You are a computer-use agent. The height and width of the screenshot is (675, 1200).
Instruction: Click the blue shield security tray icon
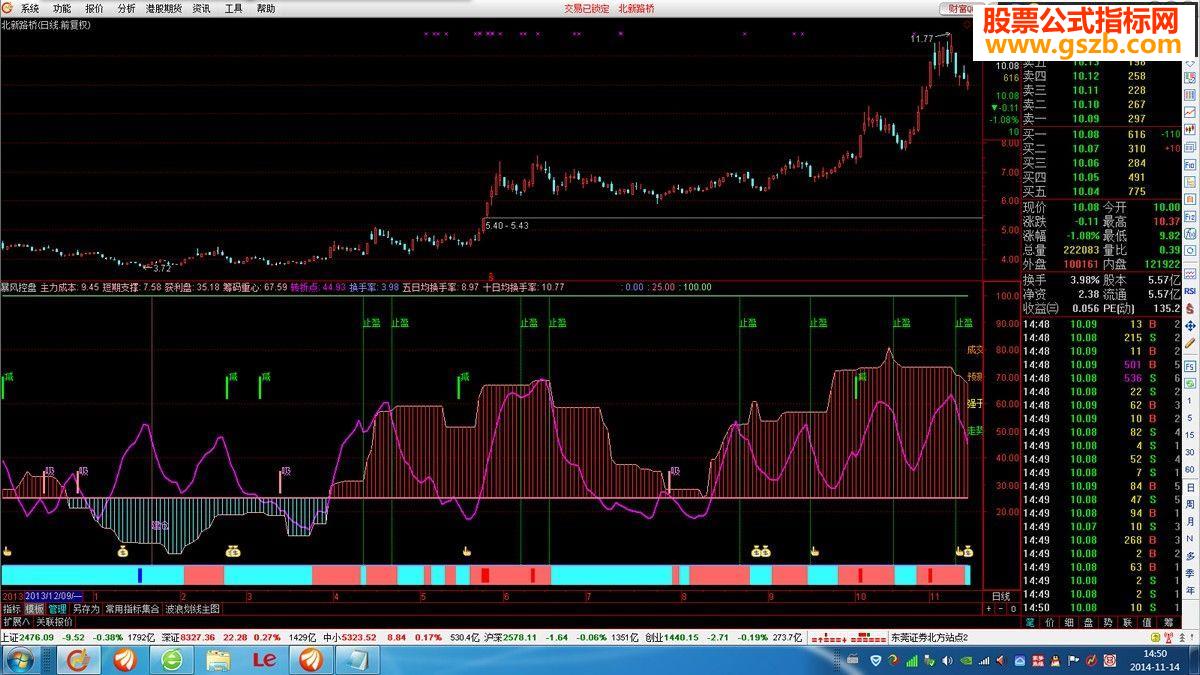[876, 660]
